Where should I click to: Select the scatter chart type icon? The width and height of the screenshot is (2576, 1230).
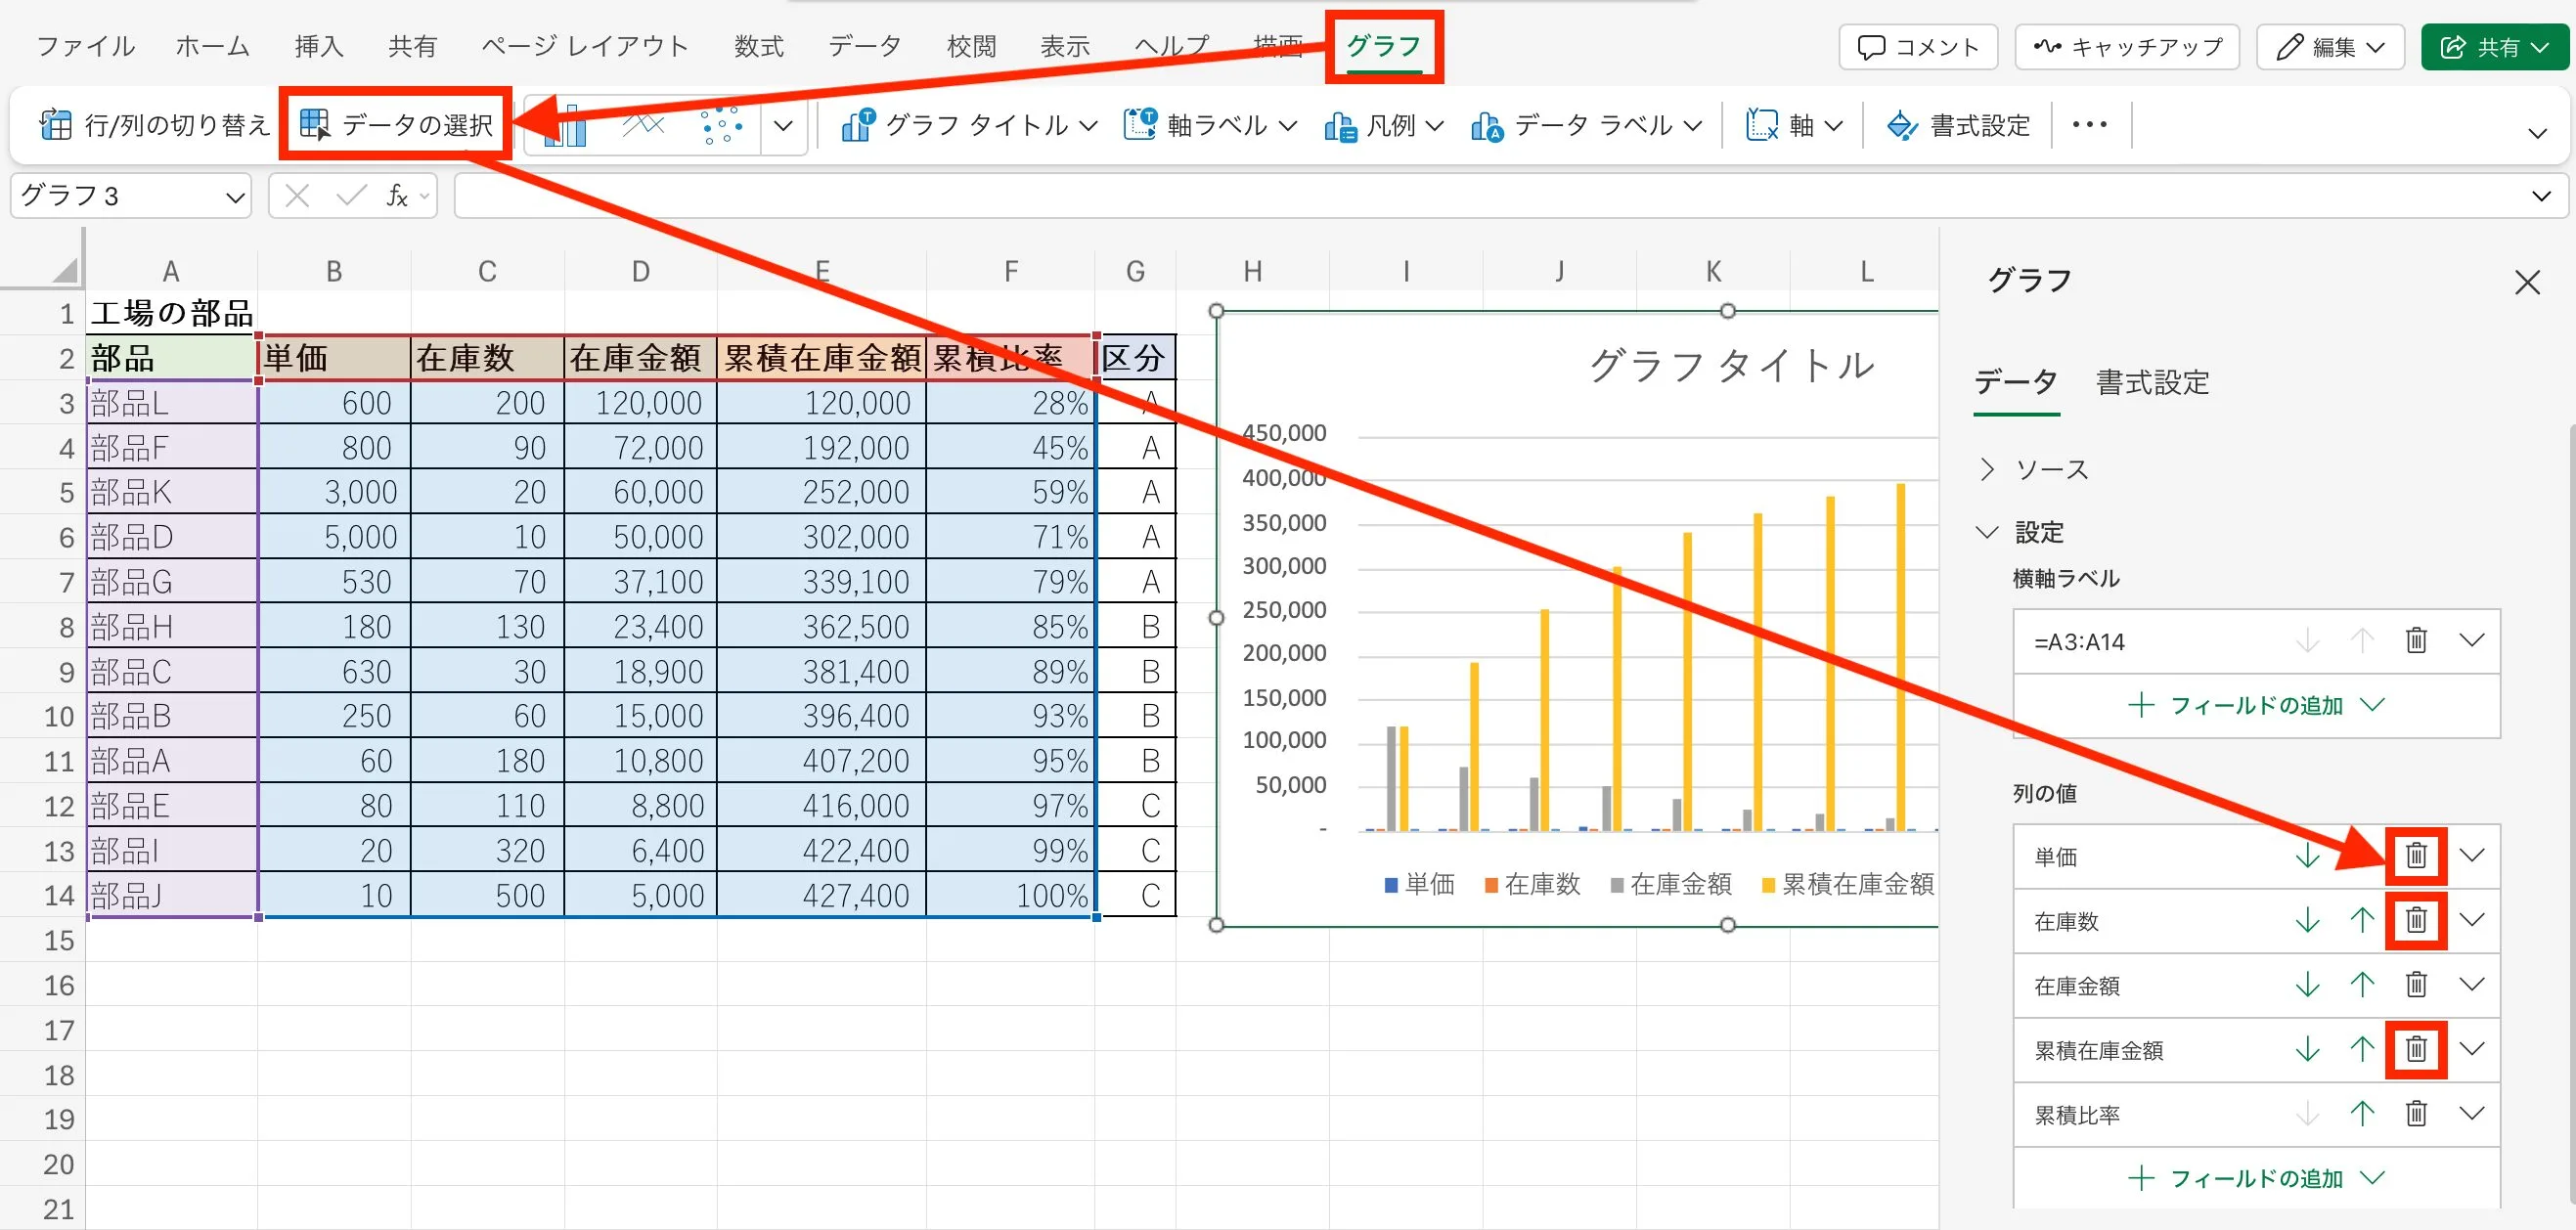click(x=721, y=125)
